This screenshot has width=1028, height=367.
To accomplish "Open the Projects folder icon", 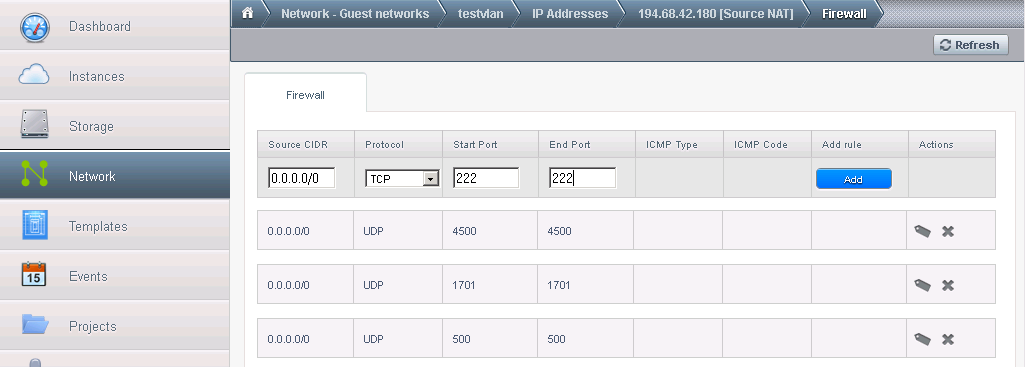I will coord(35,324).
